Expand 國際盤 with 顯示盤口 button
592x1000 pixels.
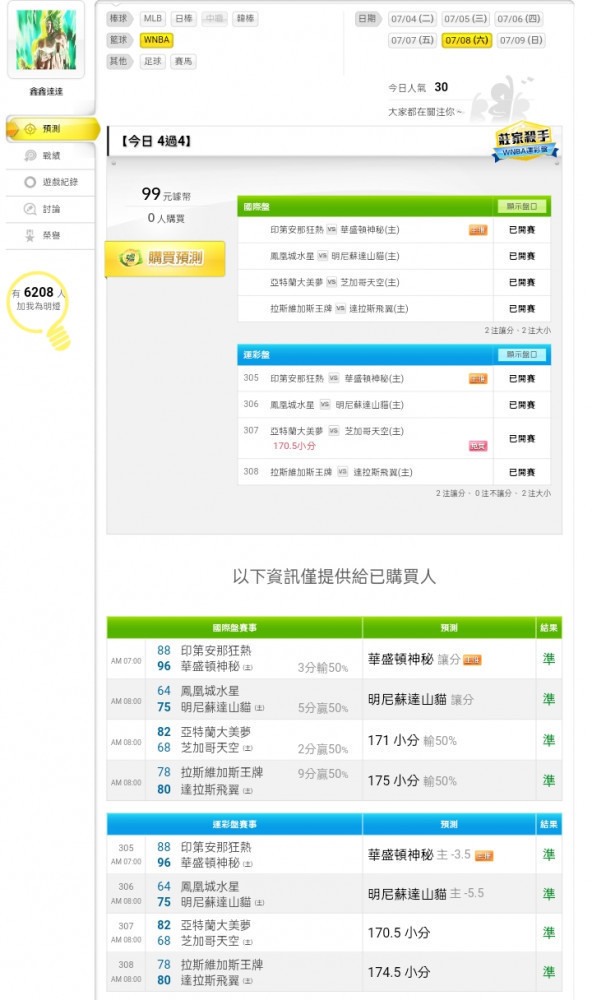[522, 207]
